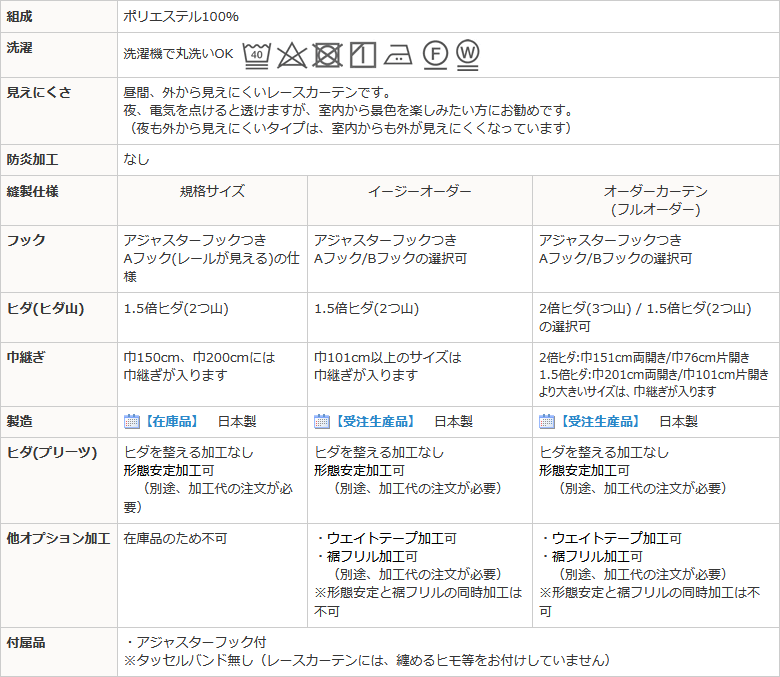Click the ポリエステル100% composition text
The height and width of the screenshot is (677, 780).
pos(181,17)
